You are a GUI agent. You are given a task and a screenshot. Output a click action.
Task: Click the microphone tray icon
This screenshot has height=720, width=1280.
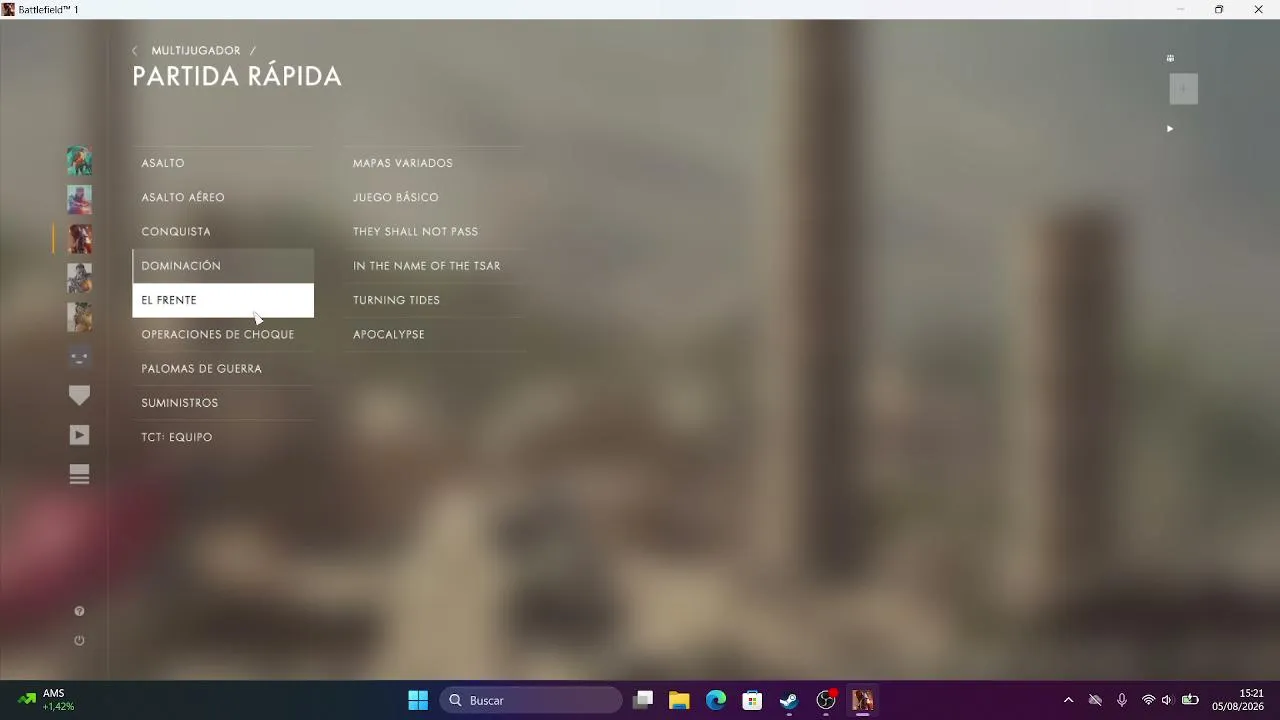1122,700
